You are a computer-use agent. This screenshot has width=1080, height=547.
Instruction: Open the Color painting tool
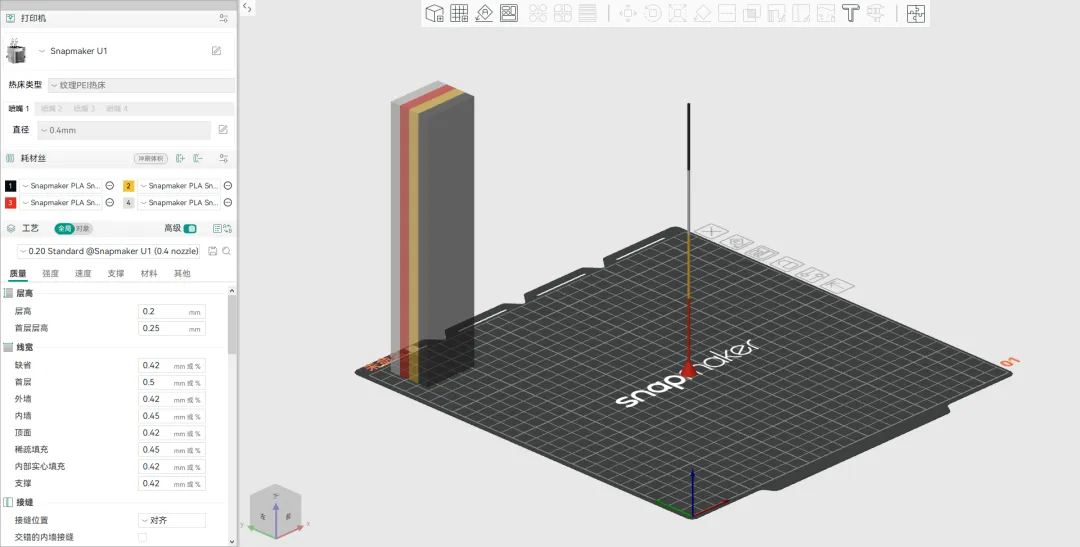[x=826, y=13]
